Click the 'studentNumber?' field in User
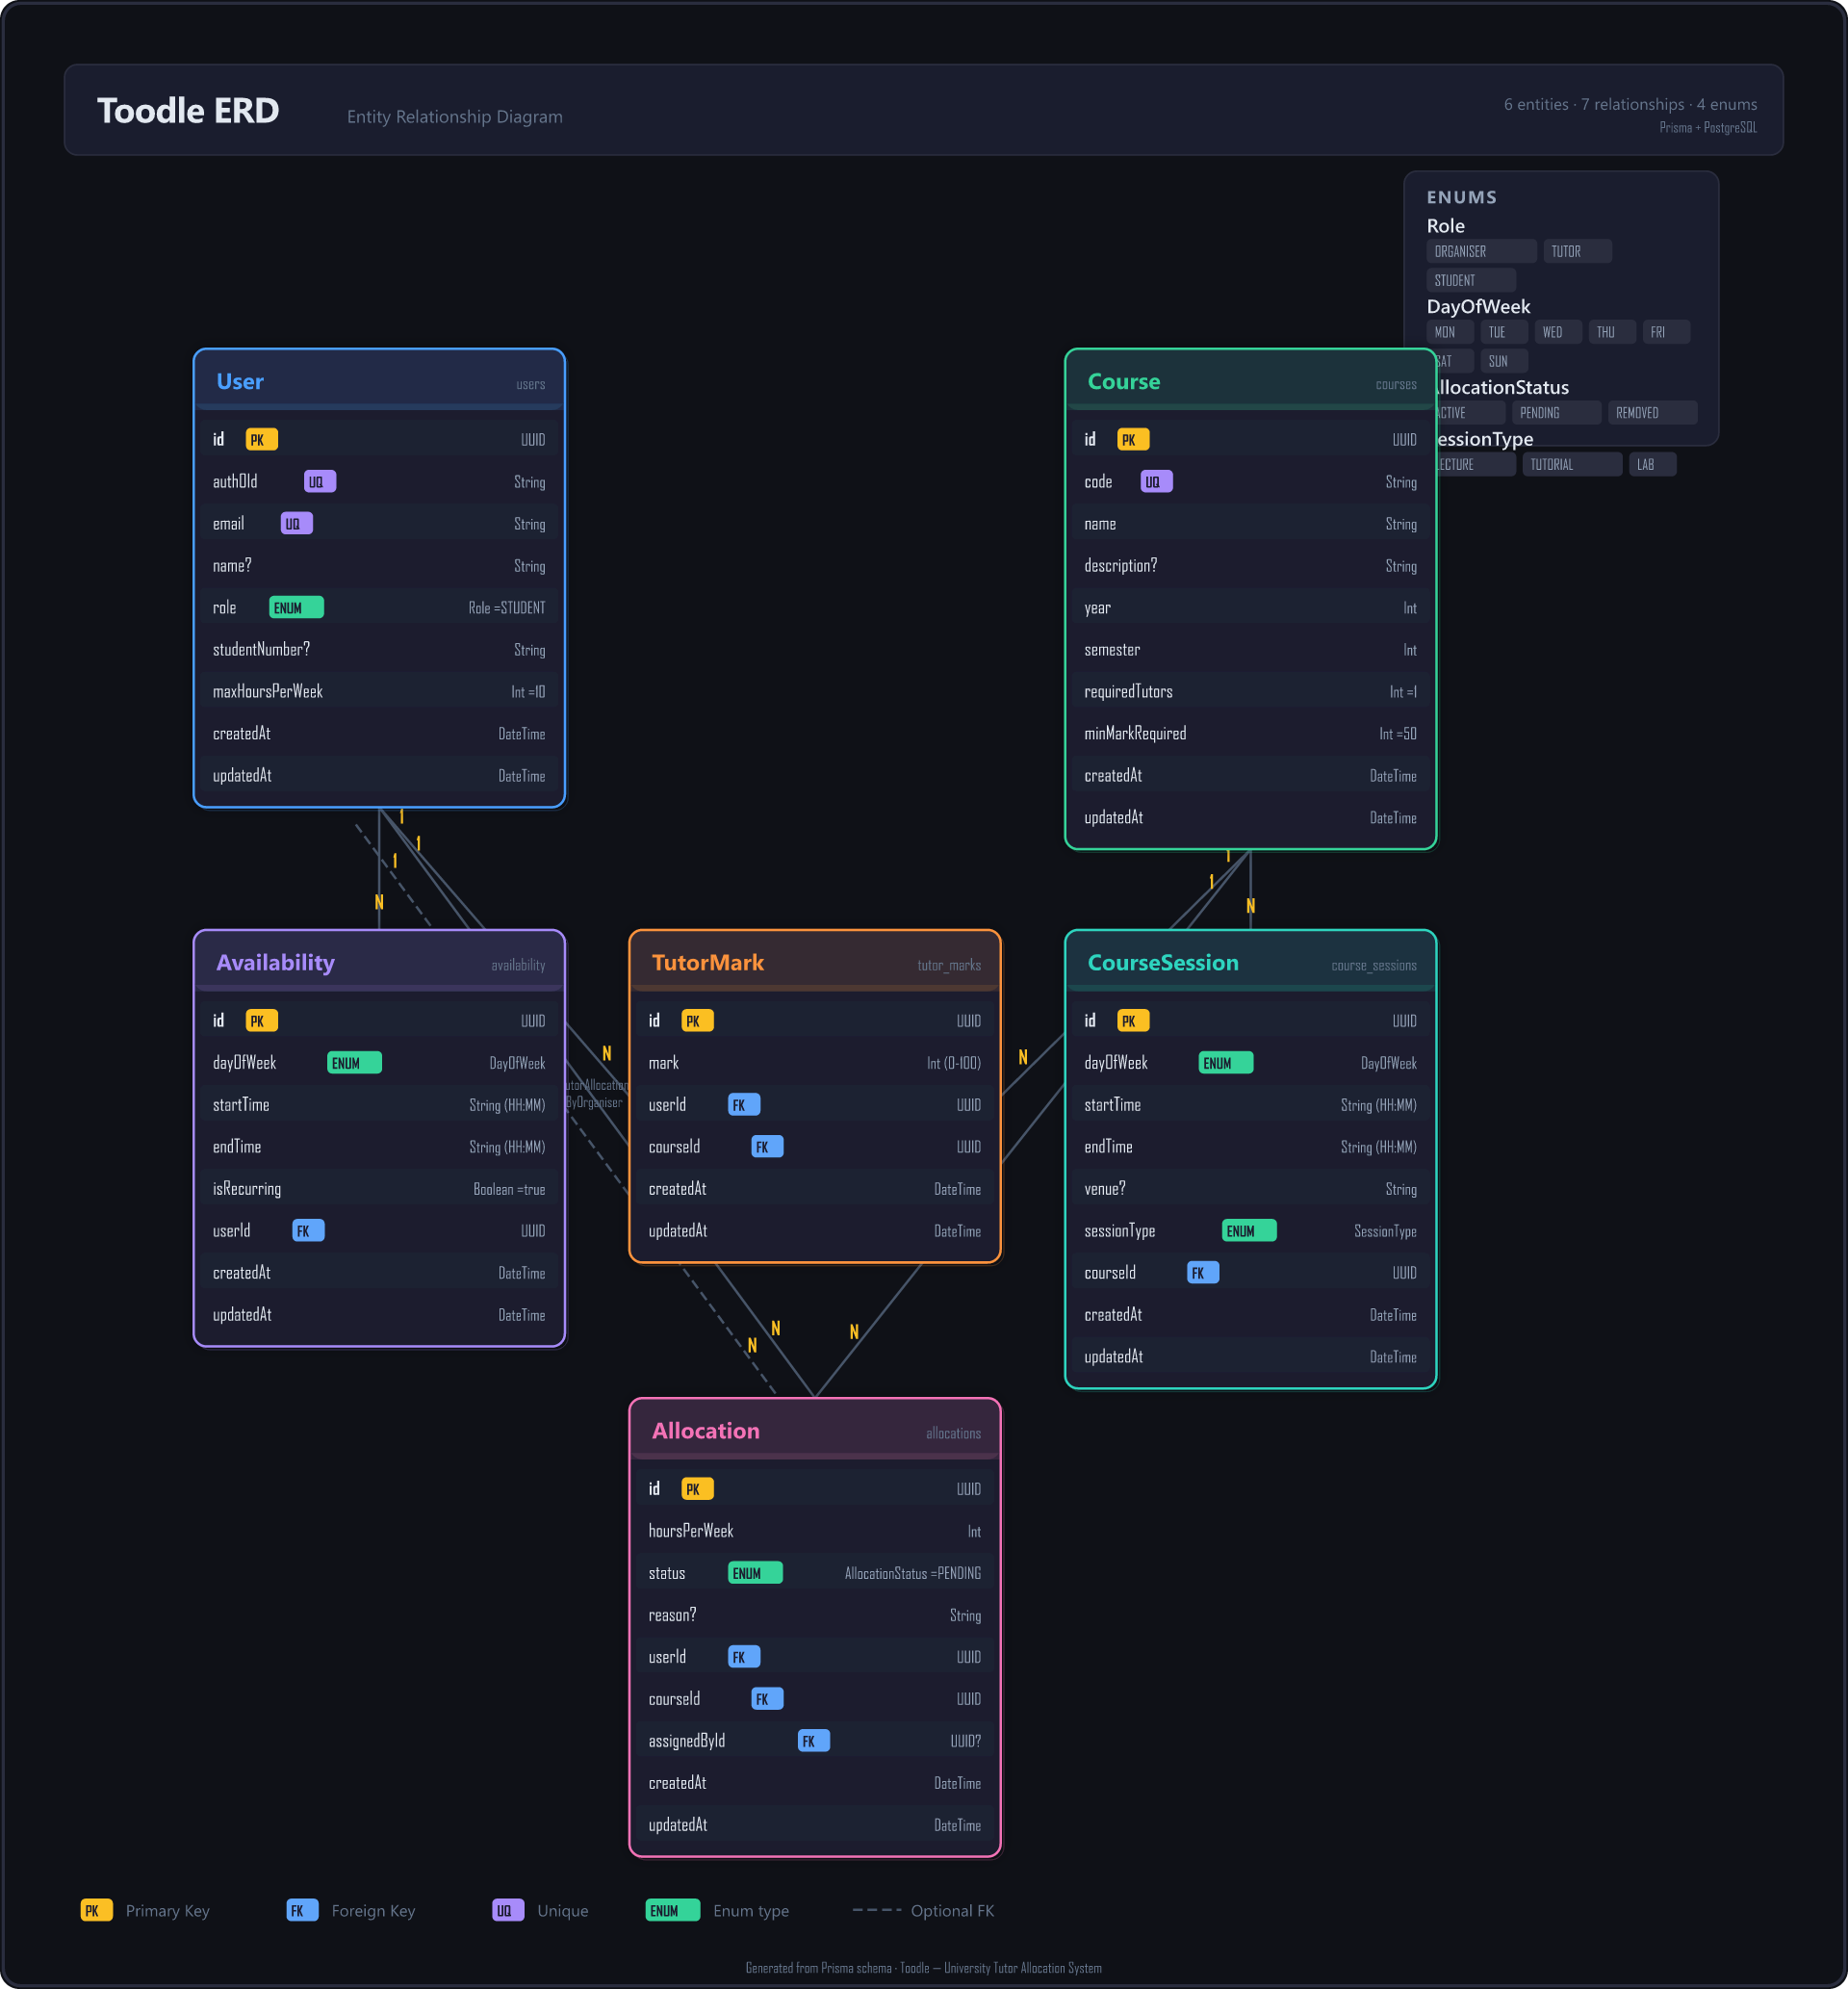This screenshot has height=1989, width=1848. tap(261, 650)
